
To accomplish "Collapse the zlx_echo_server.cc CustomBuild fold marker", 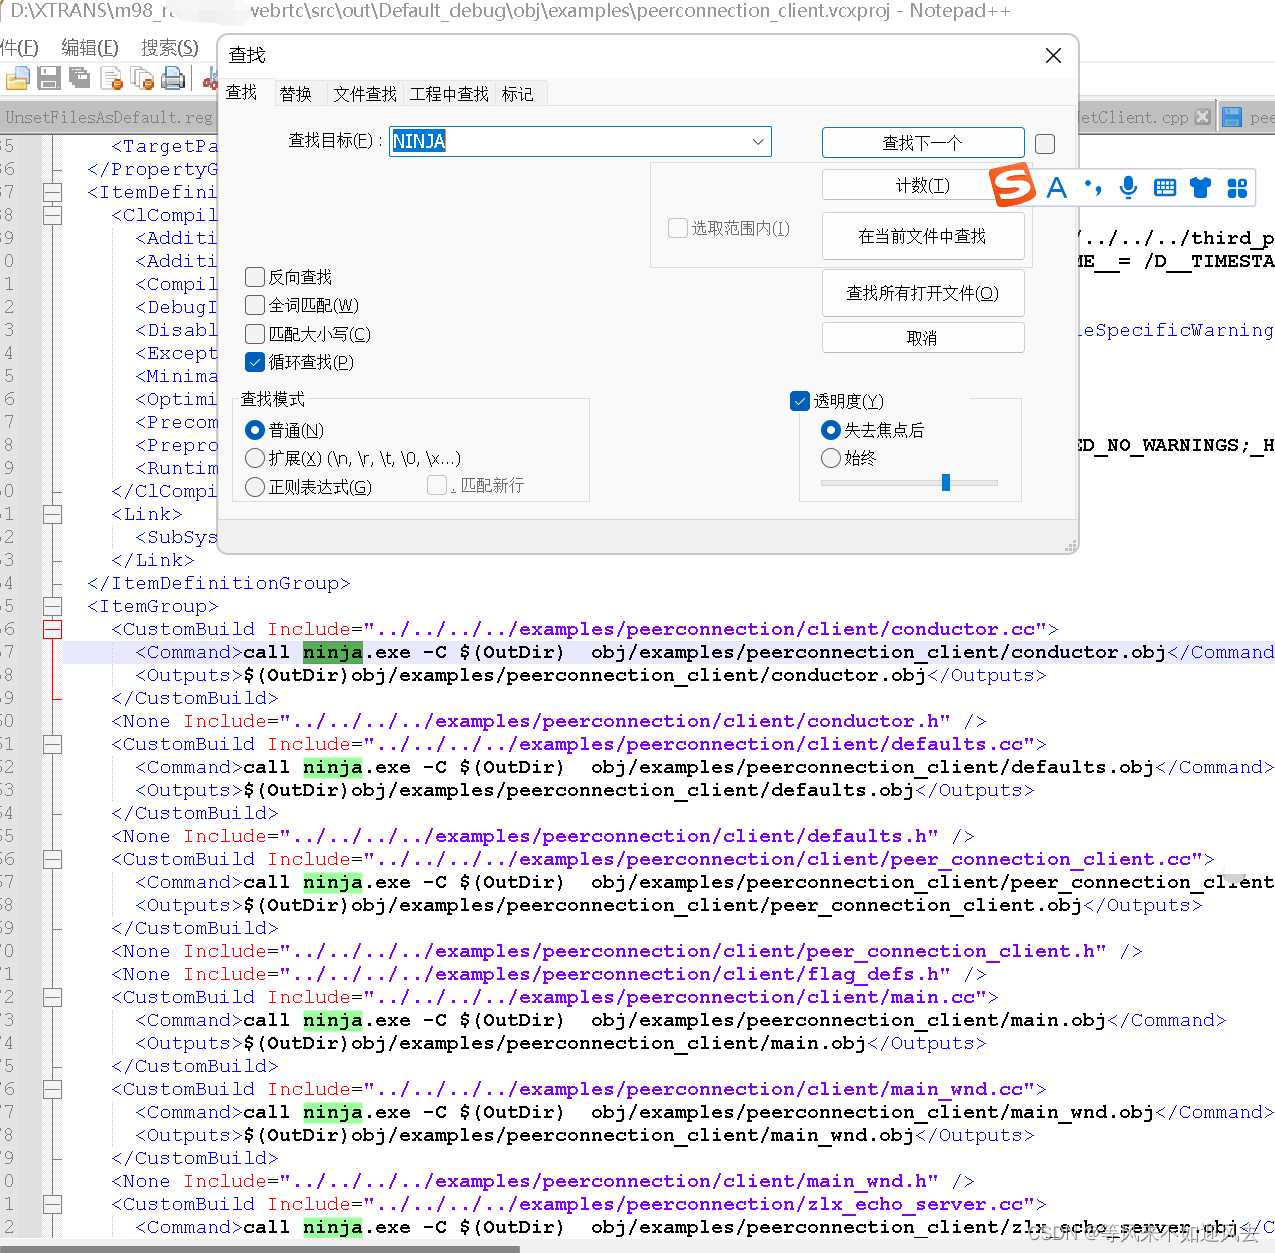I will click(x=53, y=1204).
